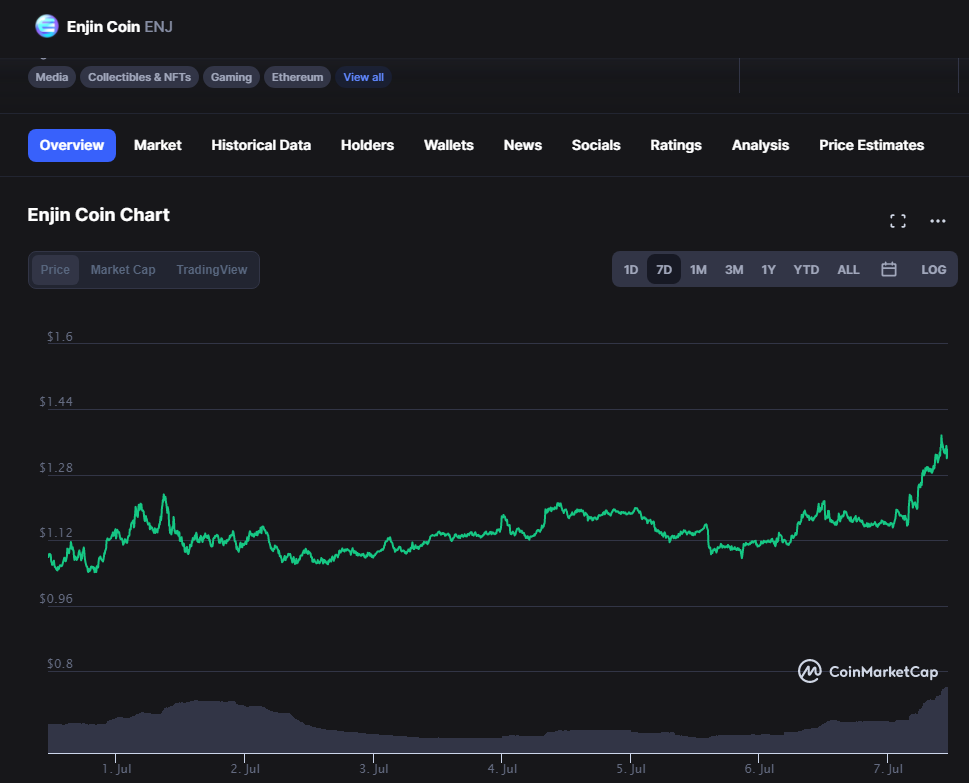Open the three-dot chart options menu

(937, 221)
